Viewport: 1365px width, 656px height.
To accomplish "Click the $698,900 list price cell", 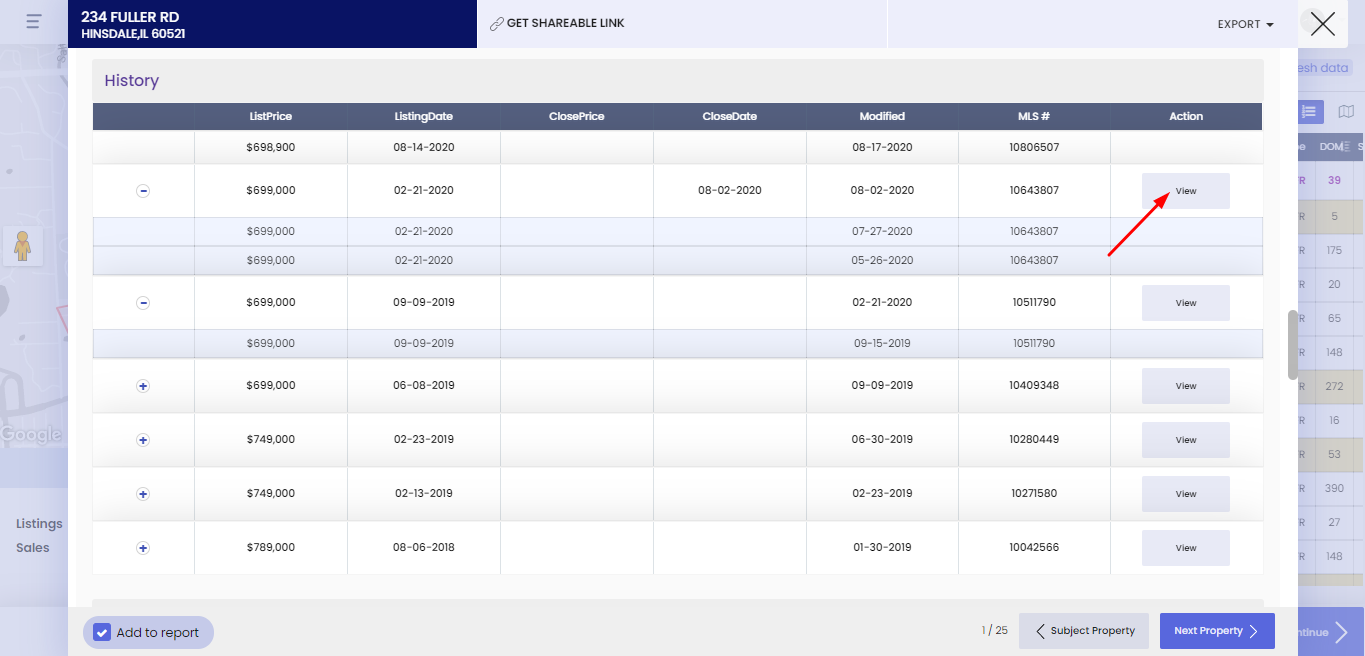I will click(271, 147).
